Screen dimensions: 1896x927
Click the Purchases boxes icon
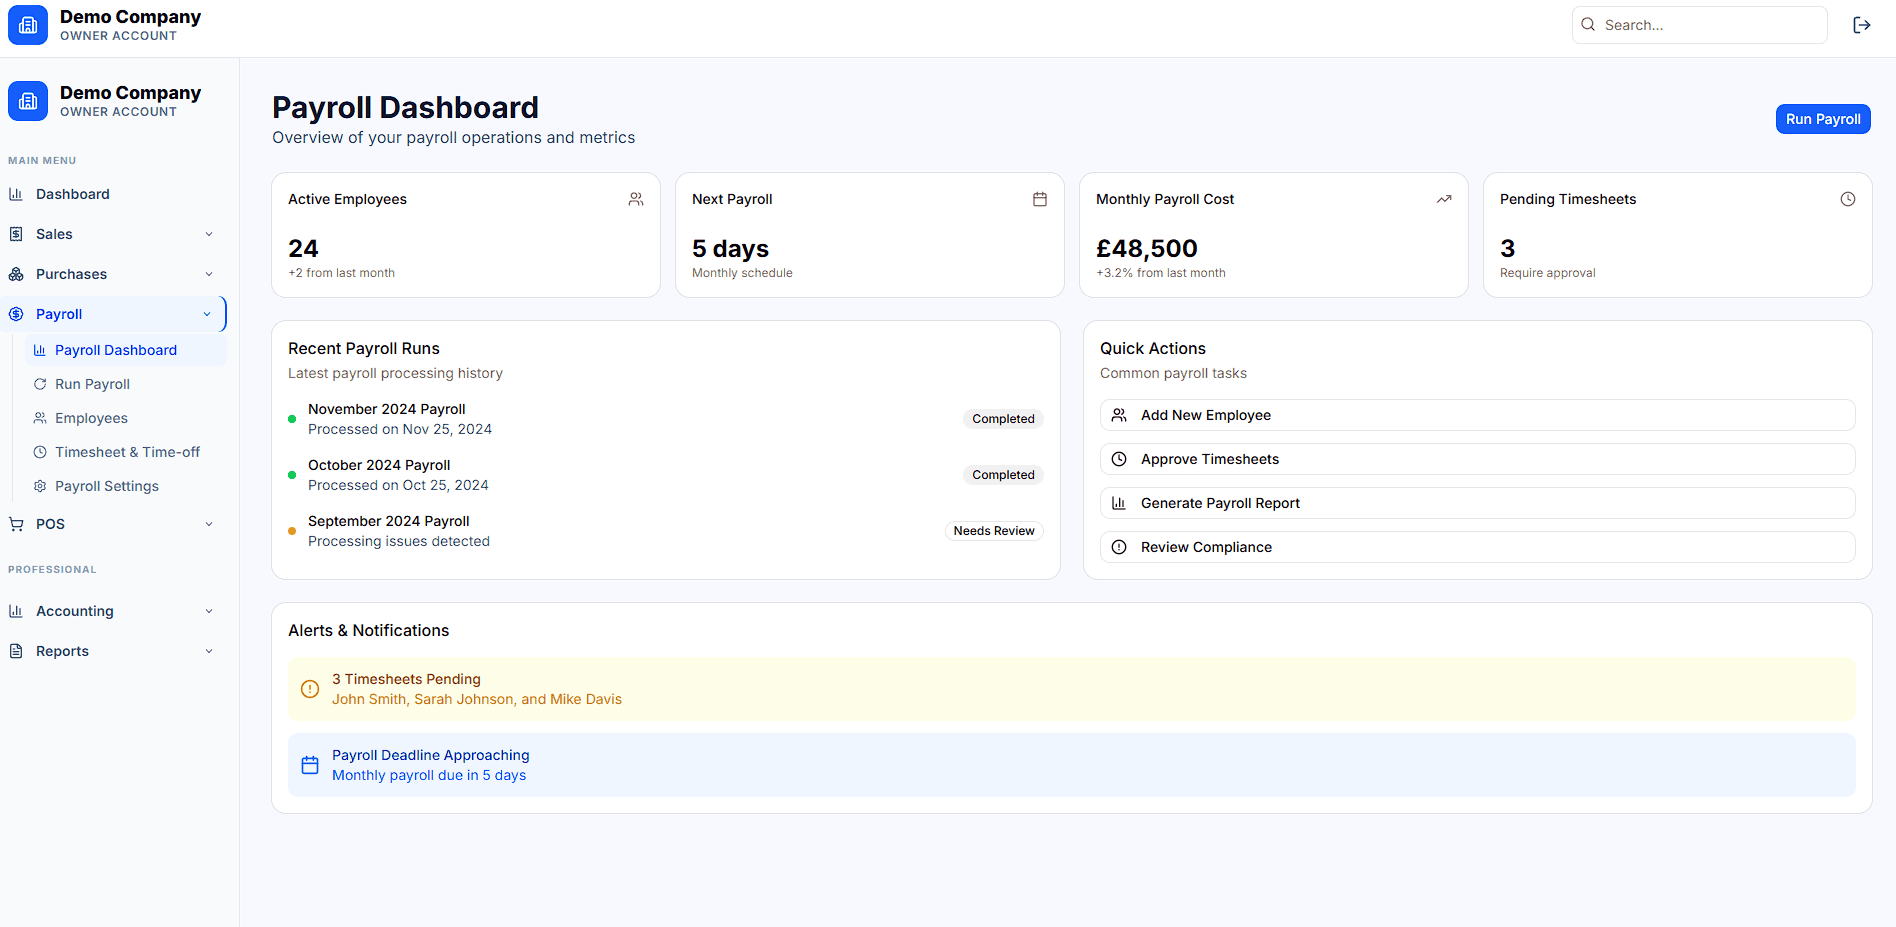[16, 274]
